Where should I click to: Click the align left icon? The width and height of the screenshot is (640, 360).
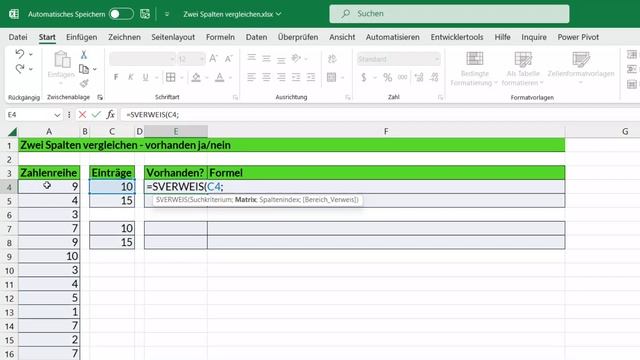251,77
